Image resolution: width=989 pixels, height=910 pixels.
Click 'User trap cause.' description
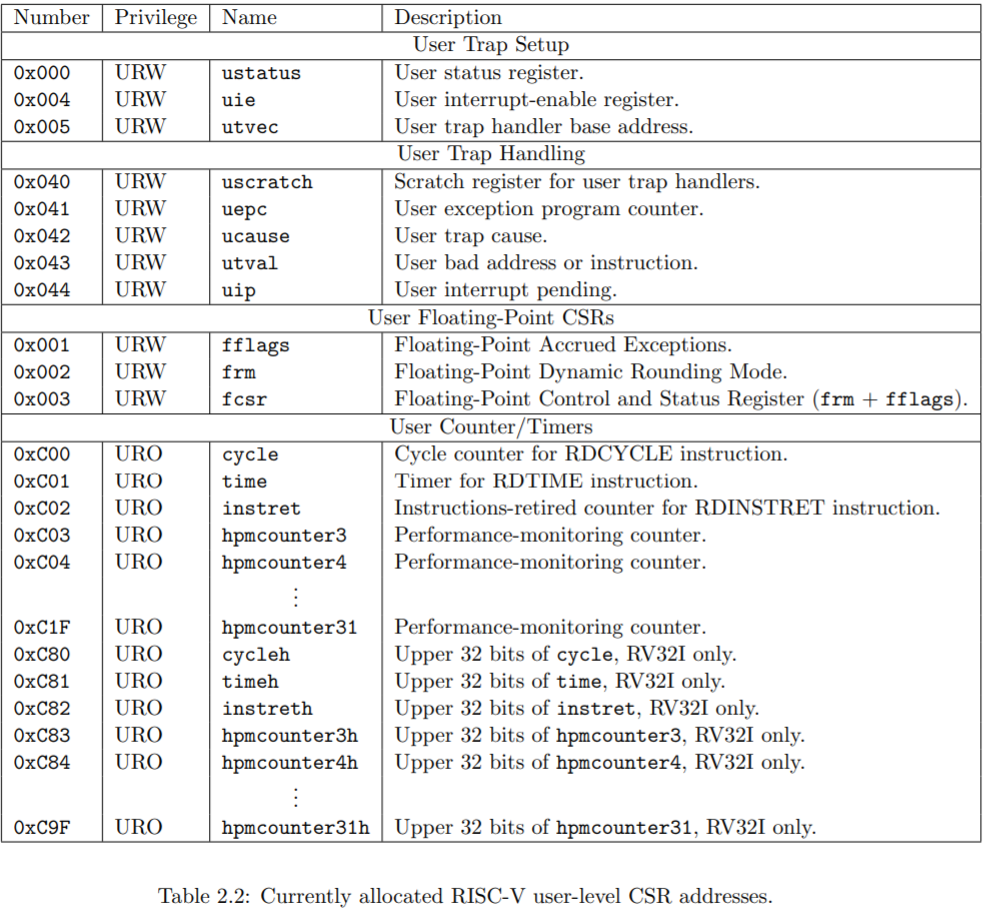[x=471, y=236]
